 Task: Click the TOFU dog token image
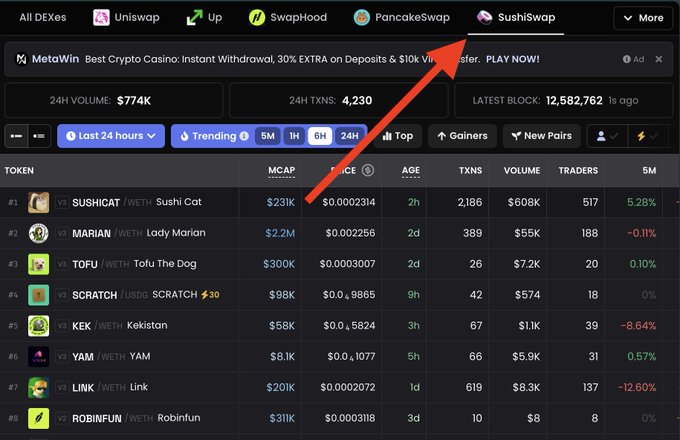coord(39,264)
